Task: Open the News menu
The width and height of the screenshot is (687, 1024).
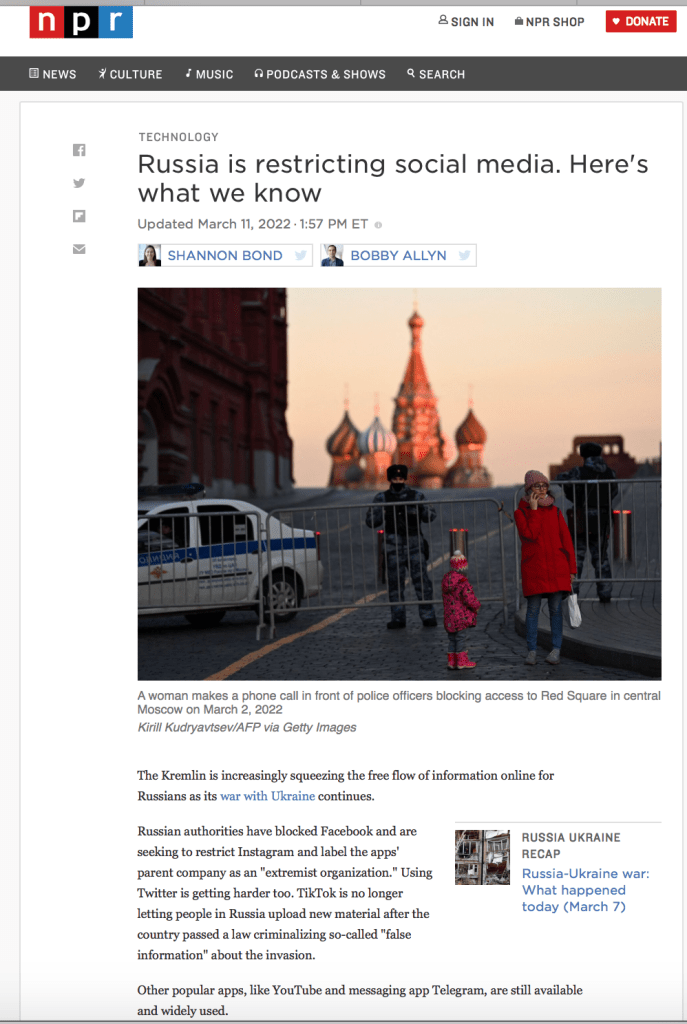Action: (53, 74)
